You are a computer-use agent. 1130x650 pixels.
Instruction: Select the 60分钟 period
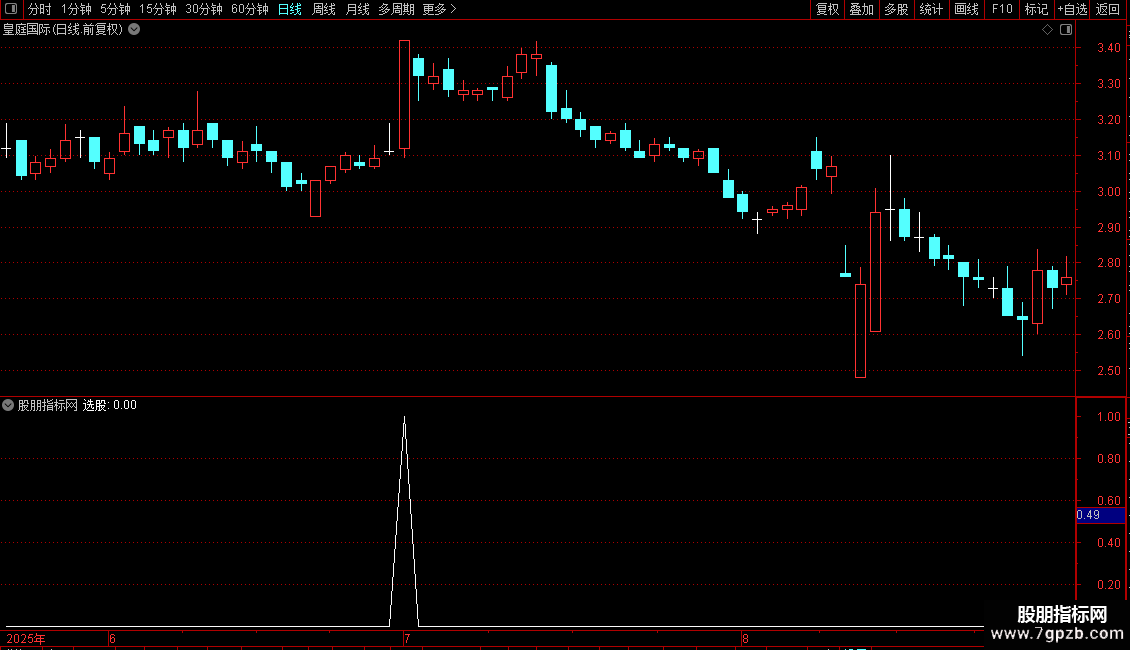point(249,9)
